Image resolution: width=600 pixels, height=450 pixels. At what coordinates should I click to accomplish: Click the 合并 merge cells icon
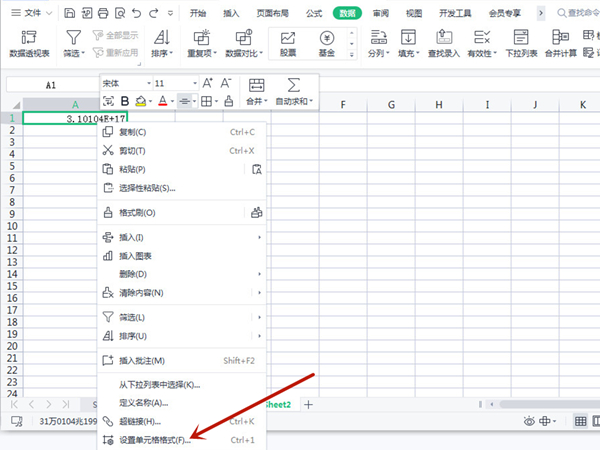[x=256, y=85]
